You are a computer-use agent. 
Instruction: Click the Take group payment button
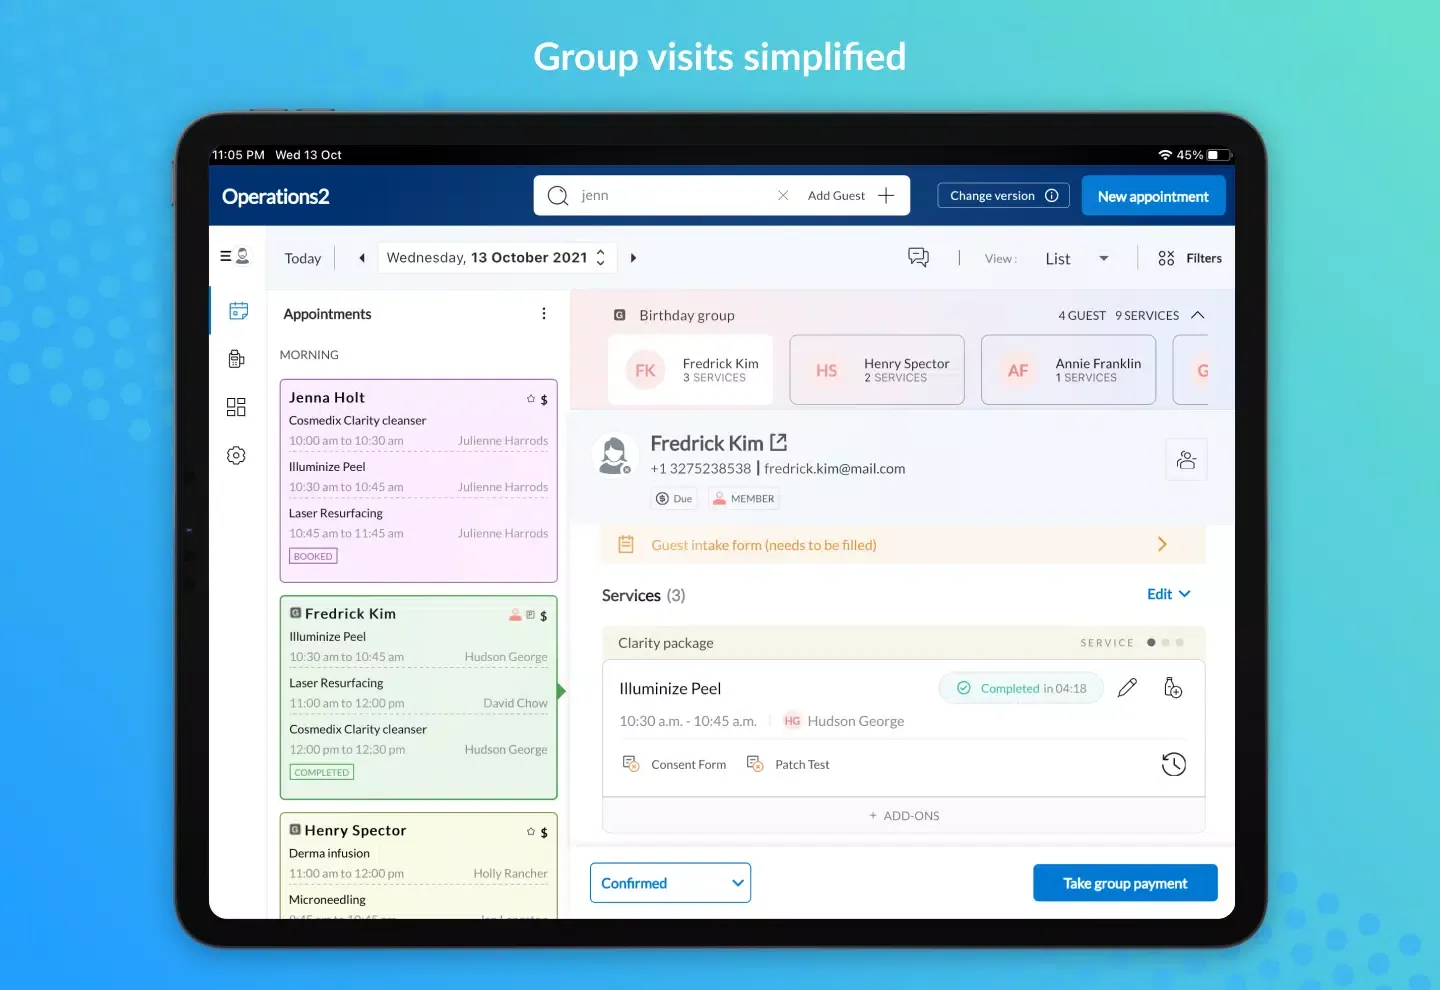click(1125, 883)
